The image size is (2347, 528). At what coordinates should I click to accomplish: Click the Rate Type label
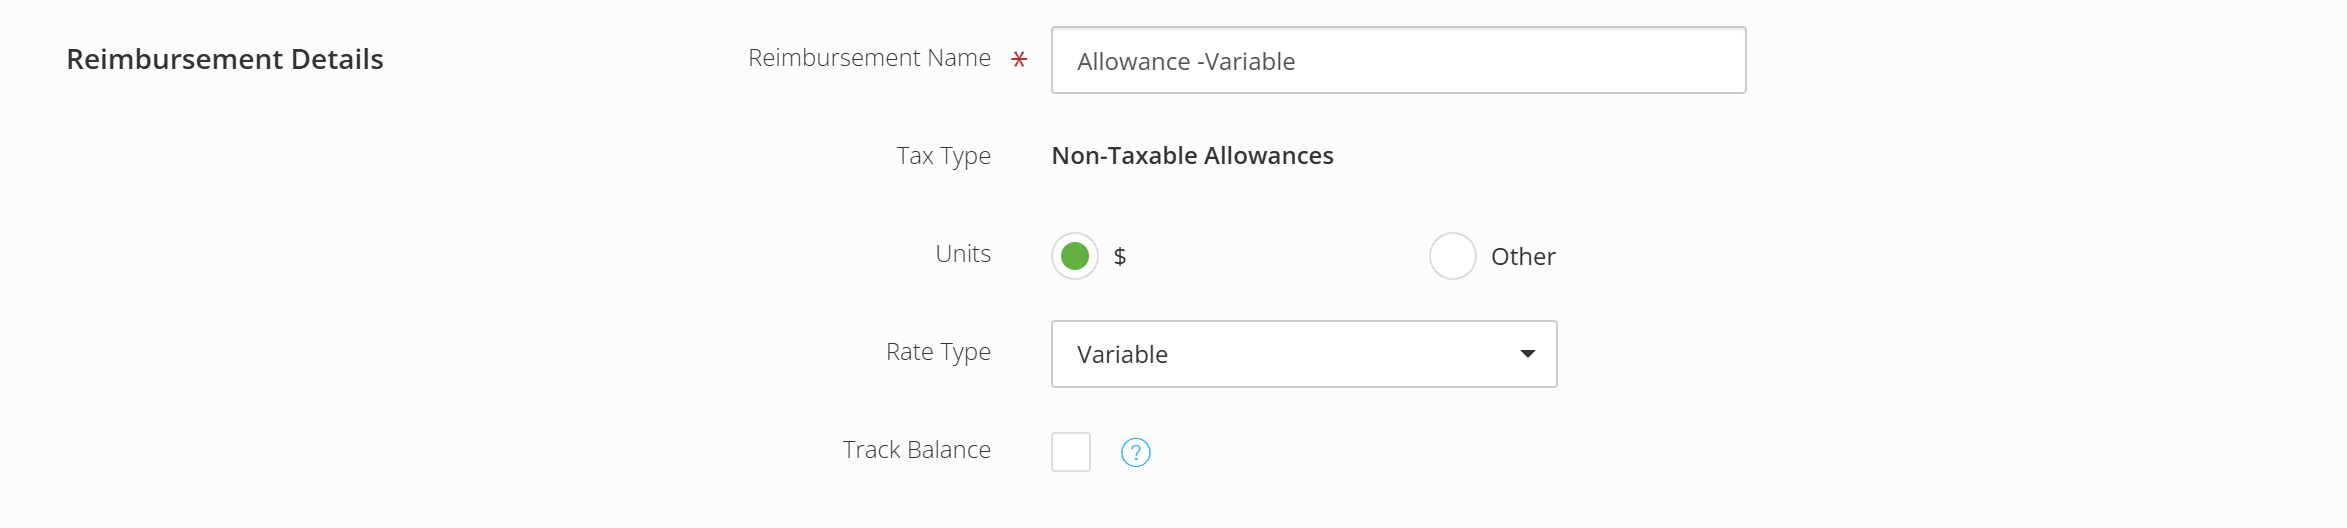[938, 352]
